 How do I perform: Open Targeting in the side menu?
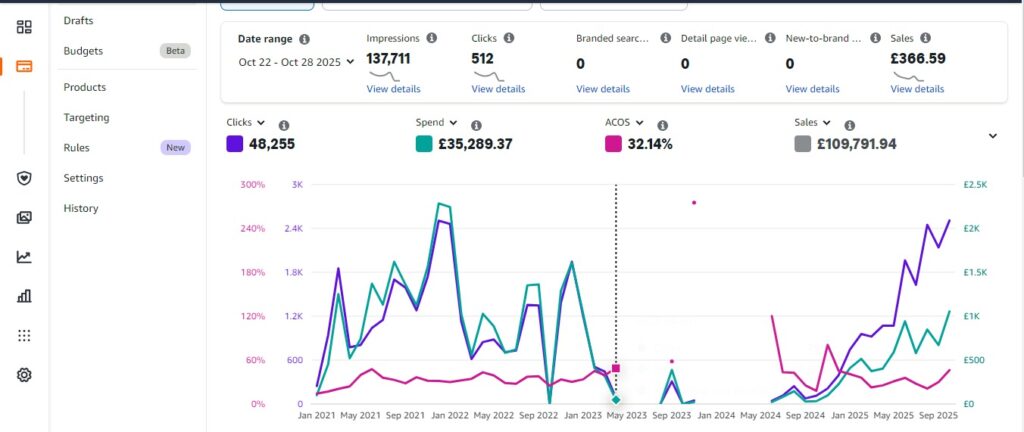[x=86, y=117]
